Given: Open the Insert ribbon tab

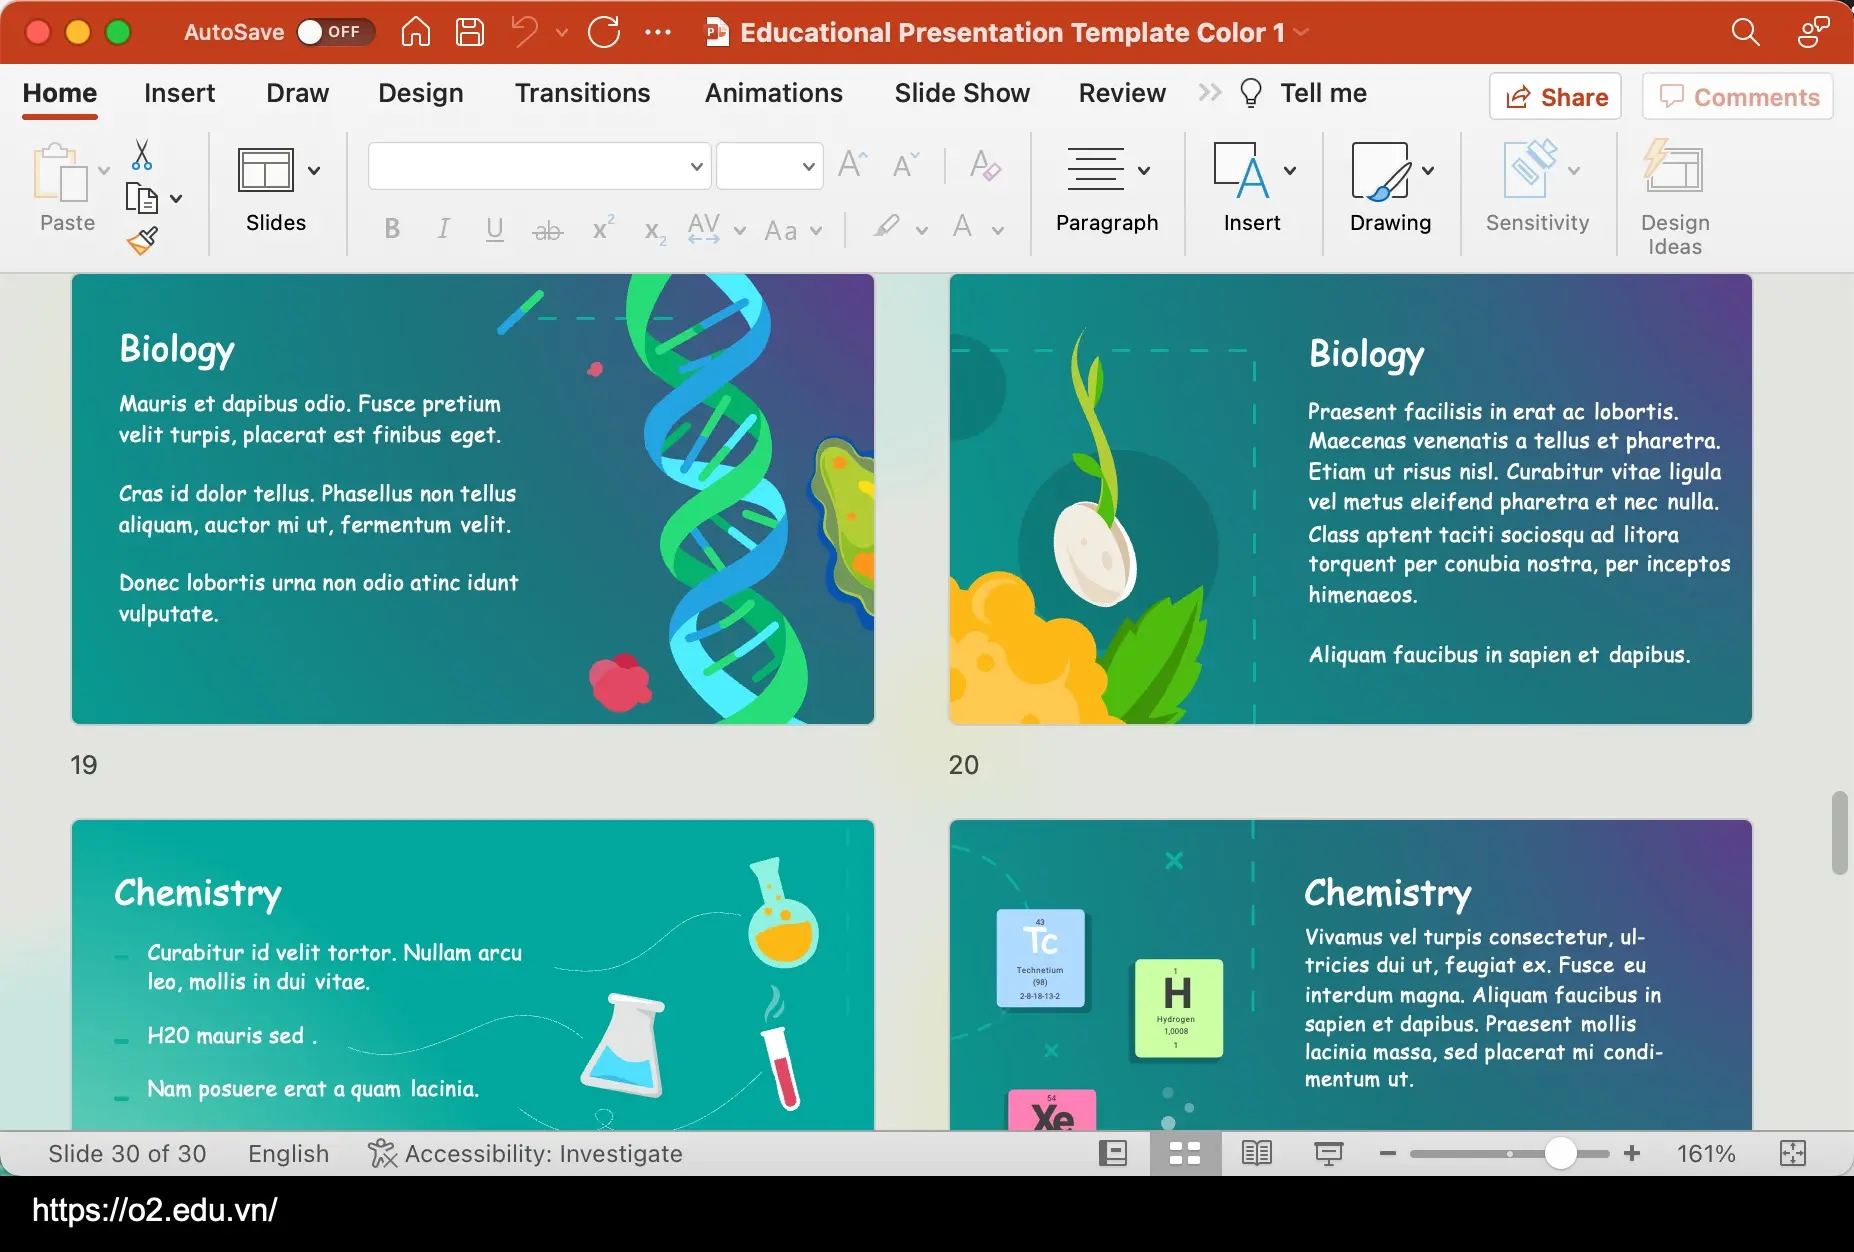Looking at the screenshot, I should [x=179, y=93].
